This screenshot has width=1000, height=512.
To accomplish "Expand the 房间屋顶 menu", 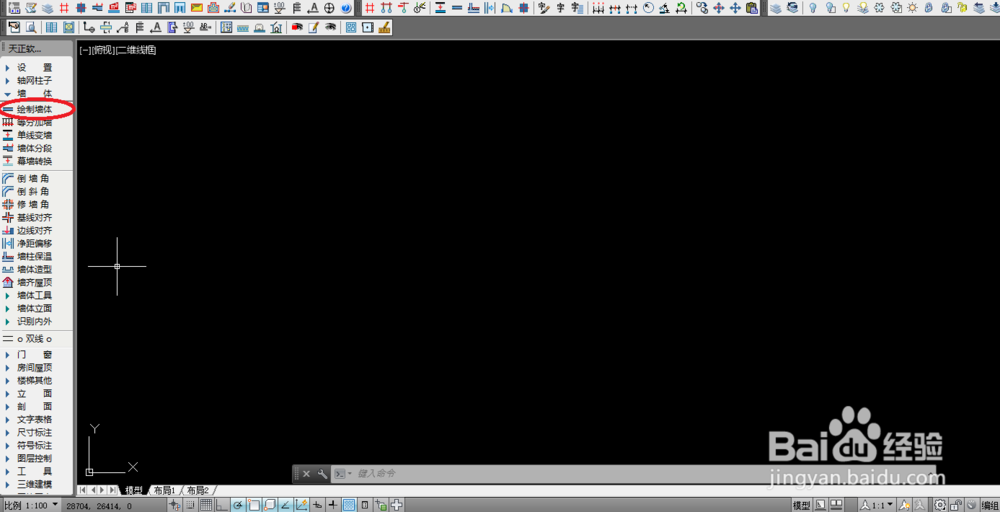I will 35,367.
